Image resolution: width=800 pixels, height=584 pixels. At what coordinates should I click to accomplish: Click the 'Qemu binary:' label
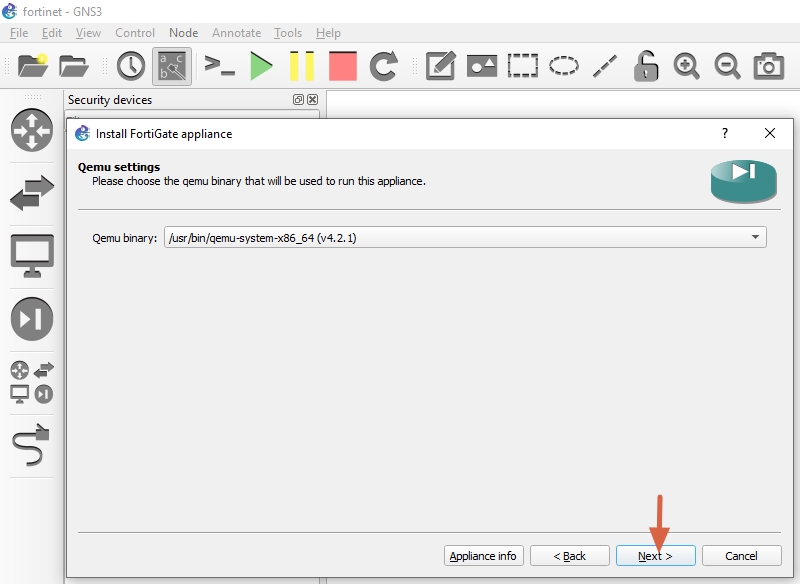coord(124,238)
